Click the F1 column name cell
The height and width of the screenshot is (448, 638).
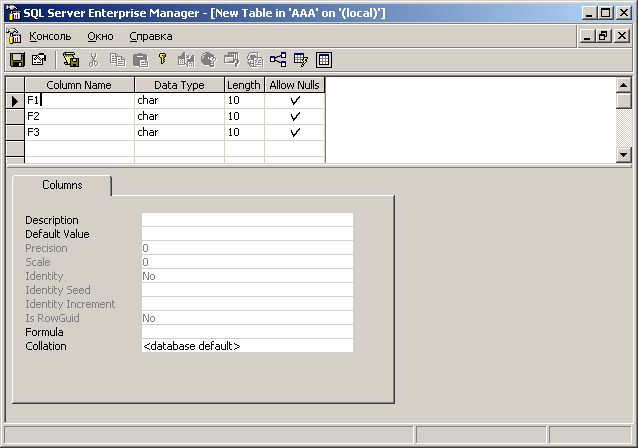pos(79,101)
